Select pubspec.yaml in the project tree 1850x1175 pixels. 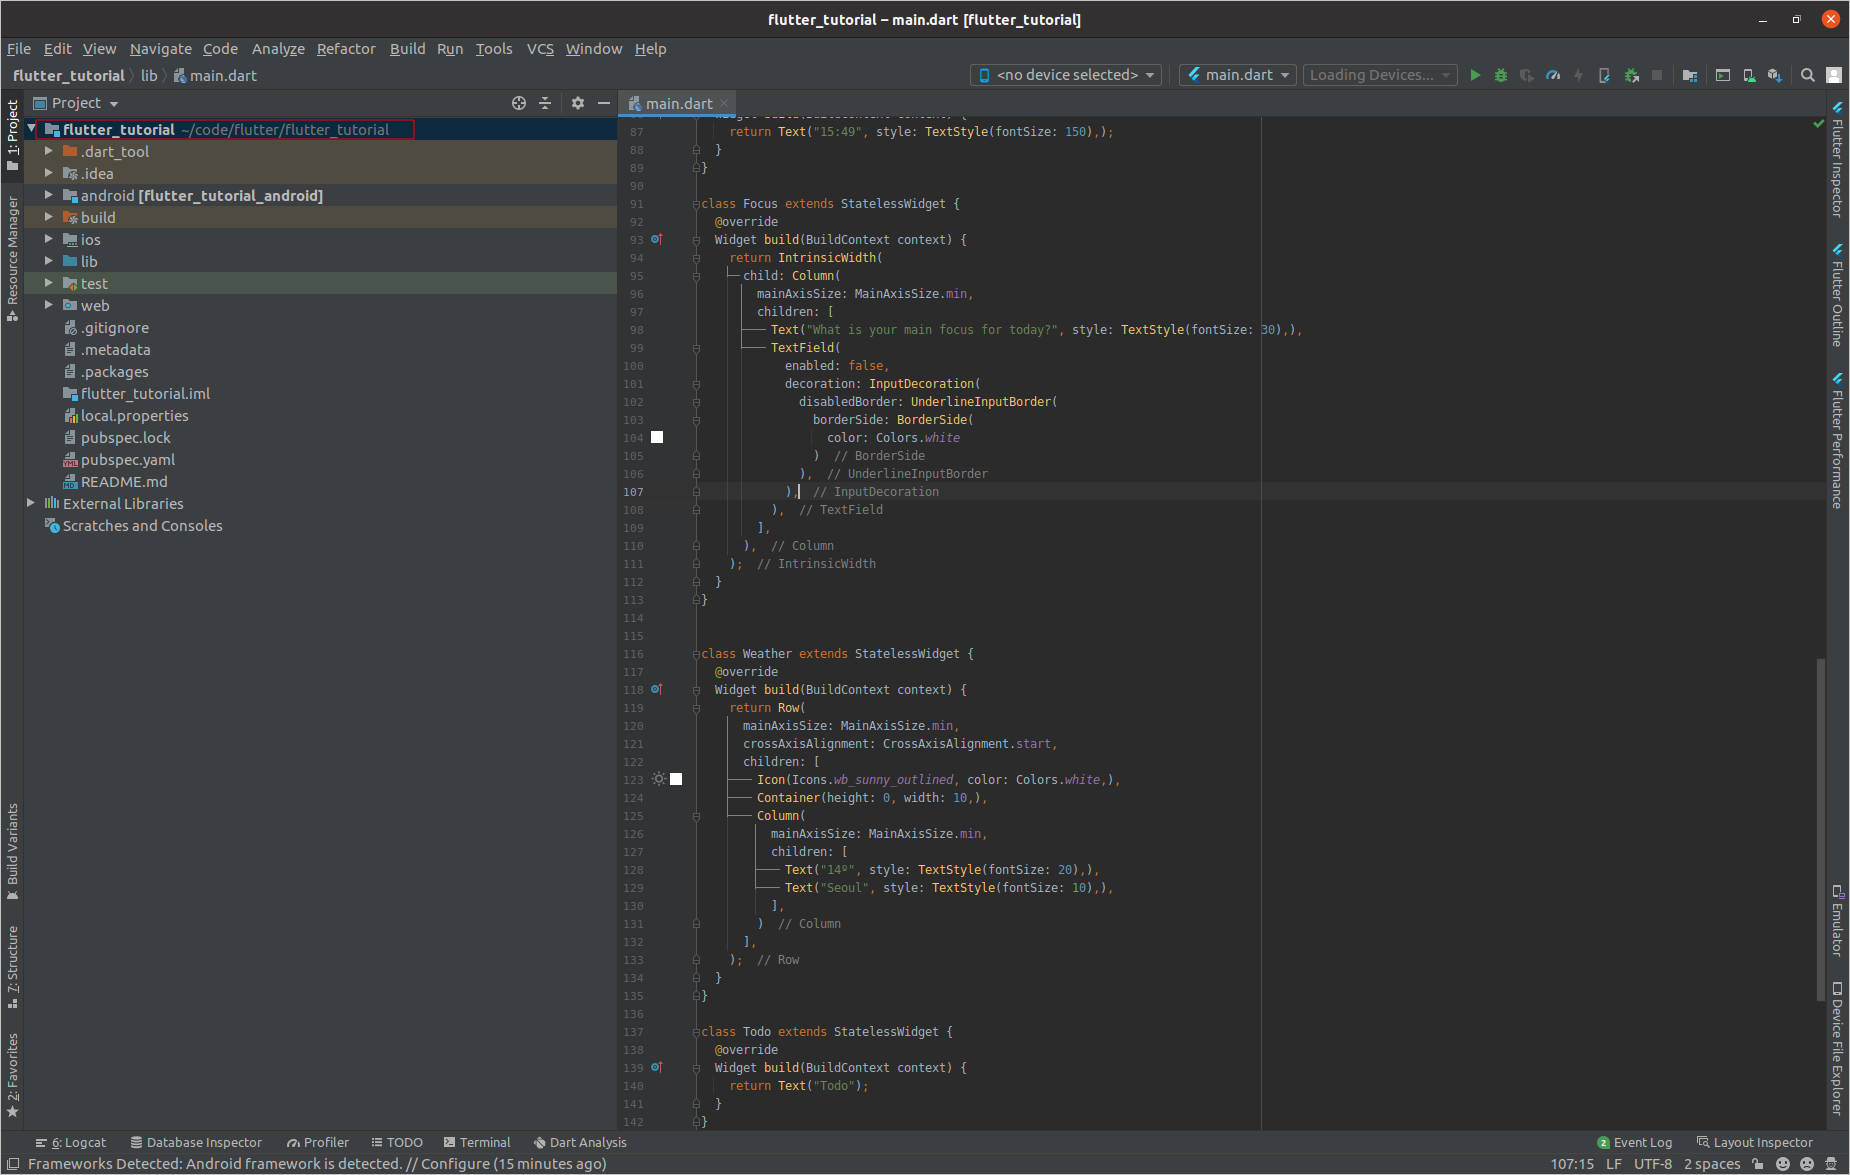(127, 460)
